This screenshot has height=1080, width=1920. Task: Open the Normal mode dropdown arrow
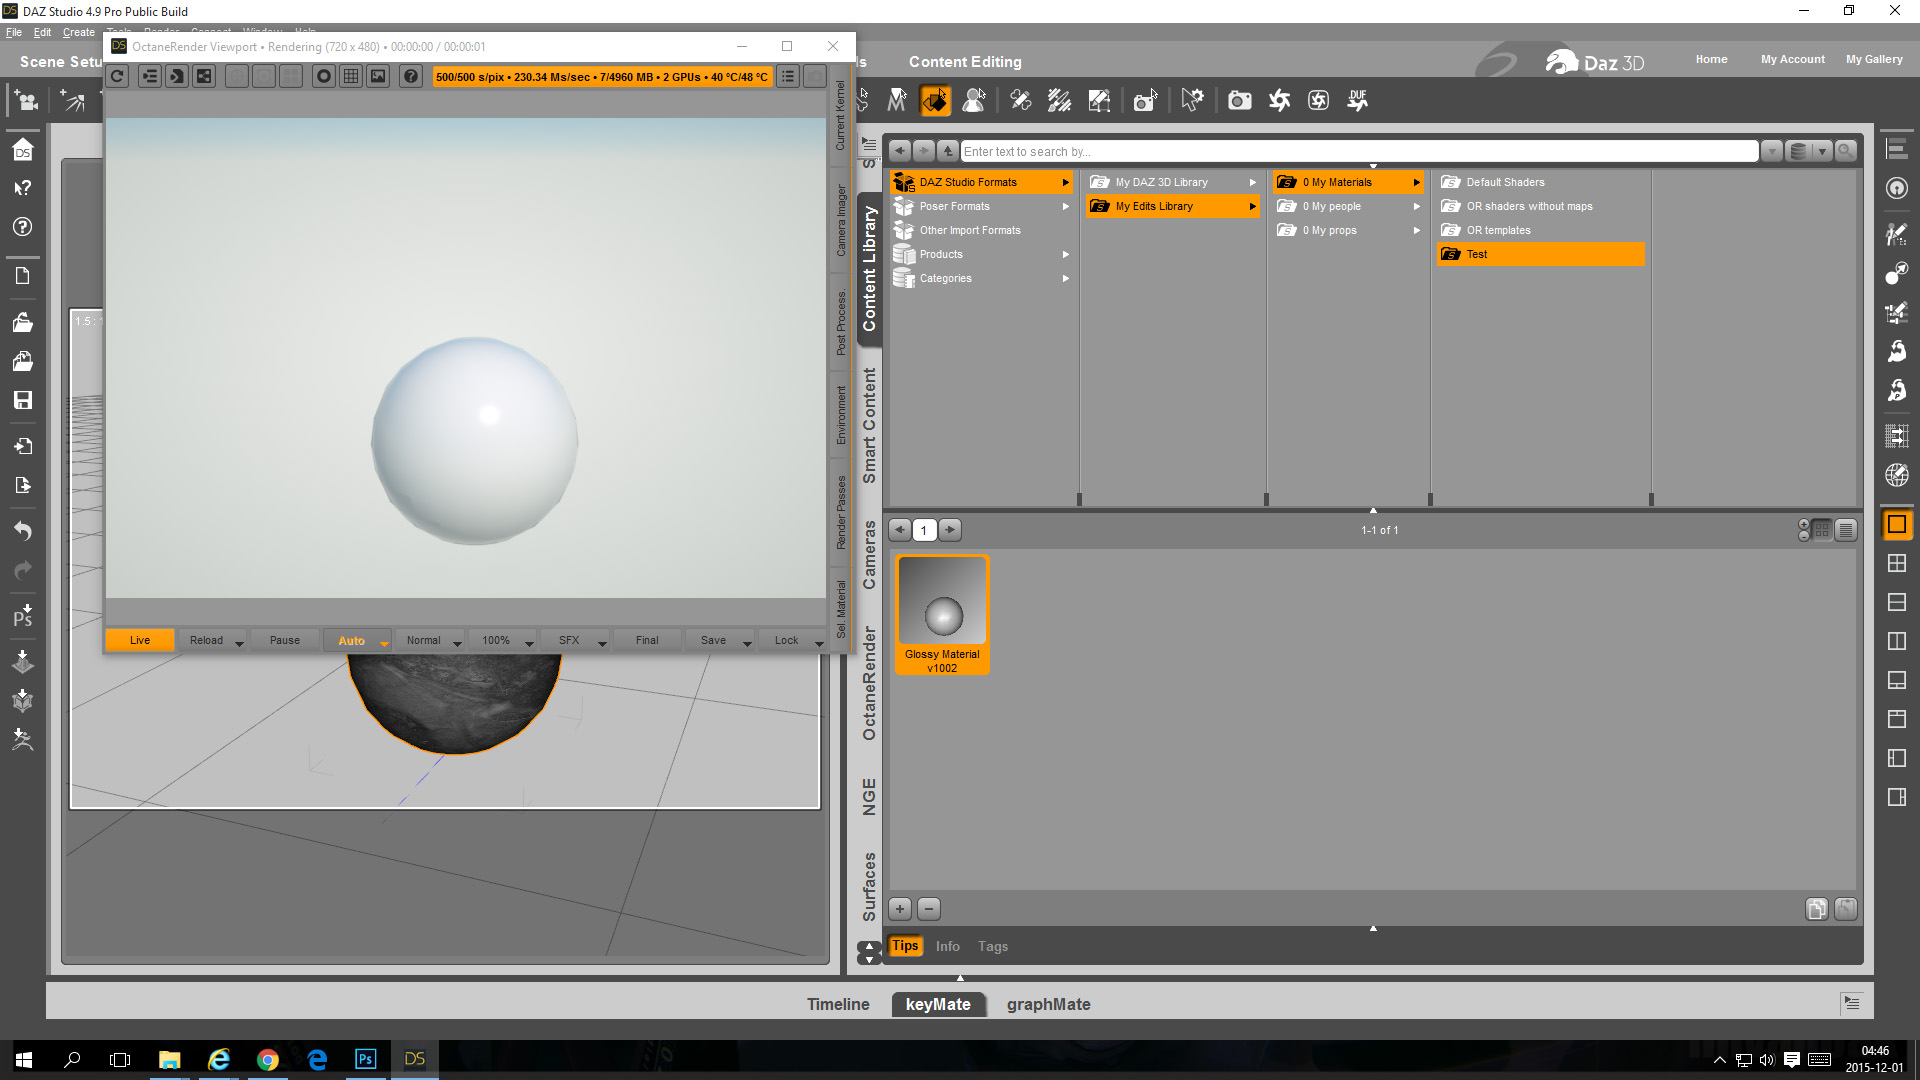pos(457,643)
